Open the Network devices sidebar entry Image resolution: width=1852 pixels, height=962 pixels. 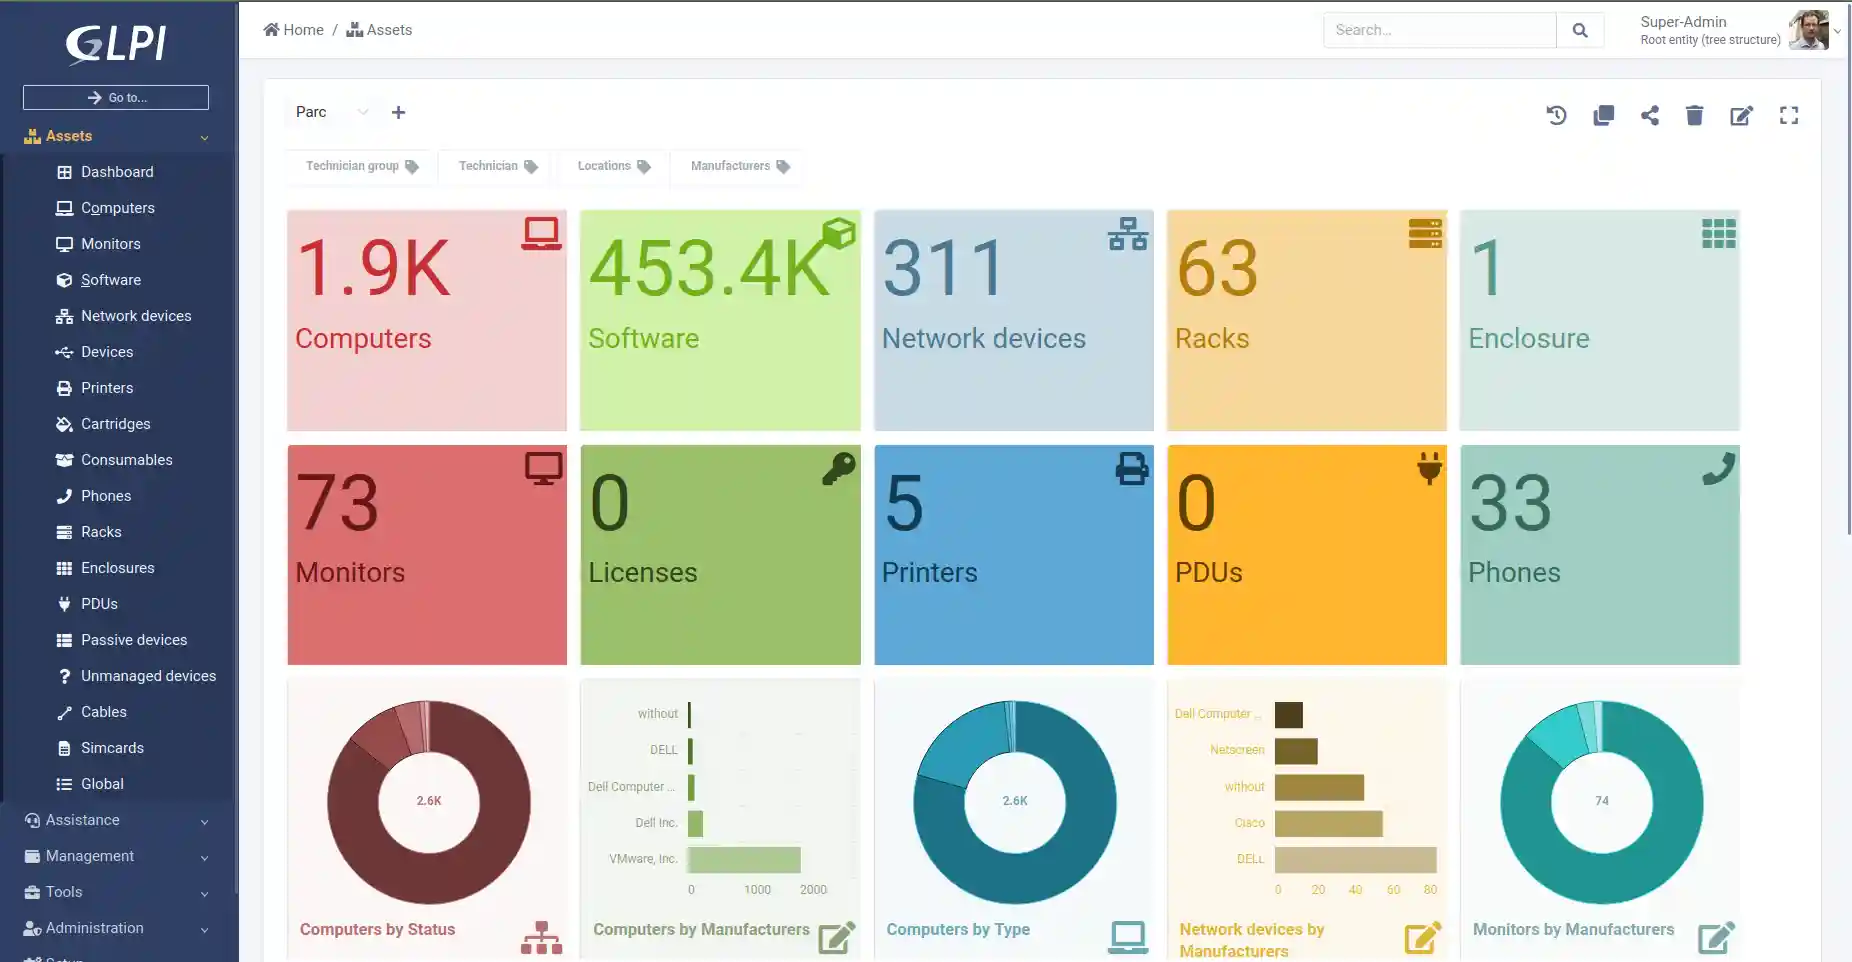pyautogui.click(x=136, y=315)
